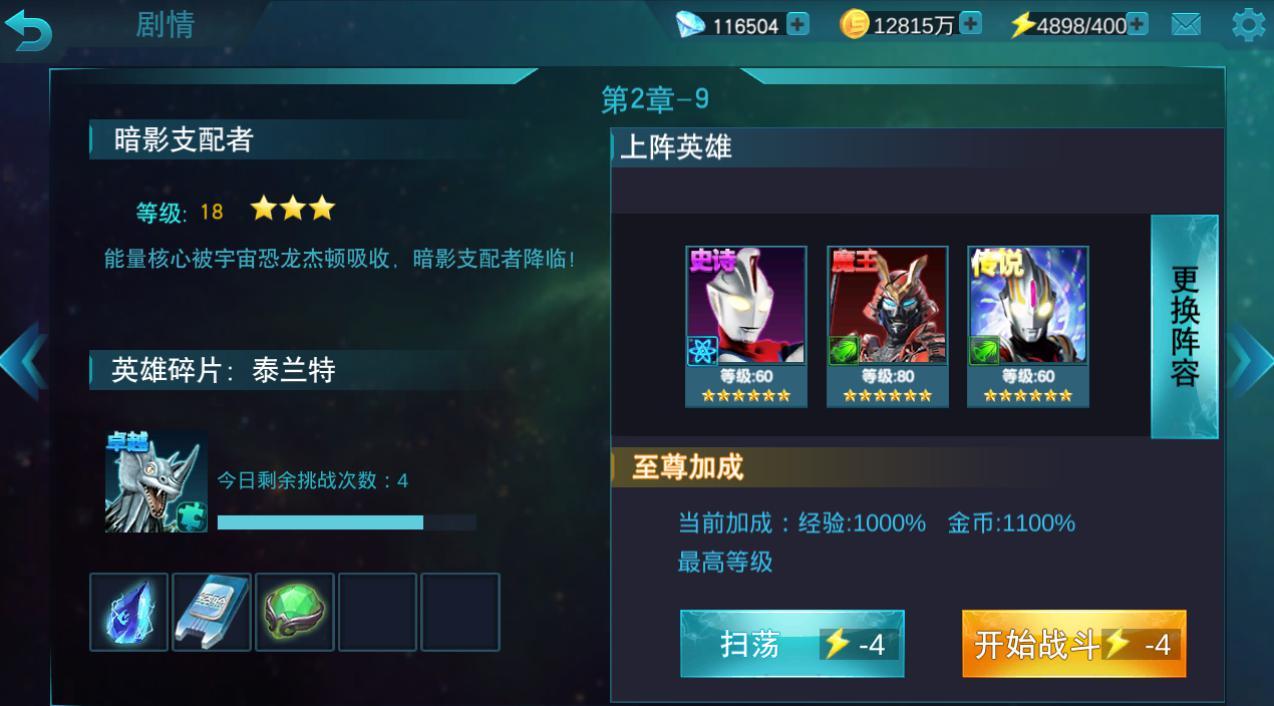This screenshot has height=706, width=1274.
Task: Click the 扫荡 sweep button
Action: point(792,644)
